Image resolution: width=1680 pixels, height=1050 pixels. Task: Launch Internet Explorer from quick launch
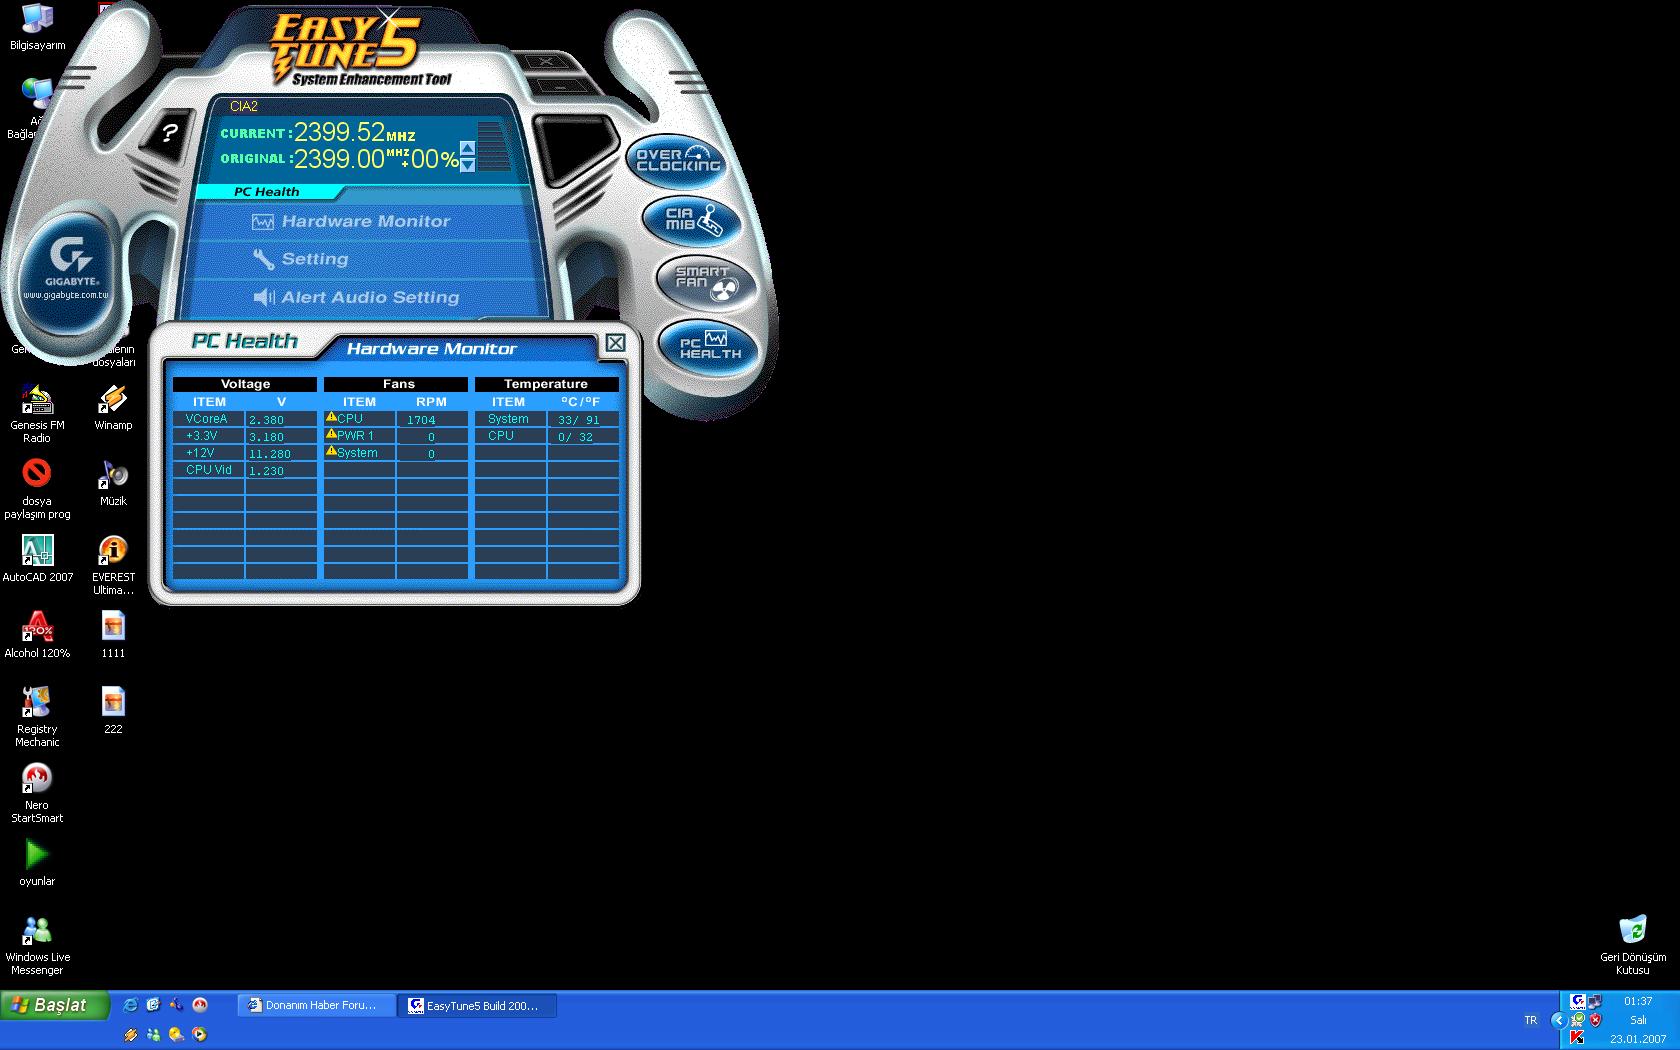click(130, 1005)
